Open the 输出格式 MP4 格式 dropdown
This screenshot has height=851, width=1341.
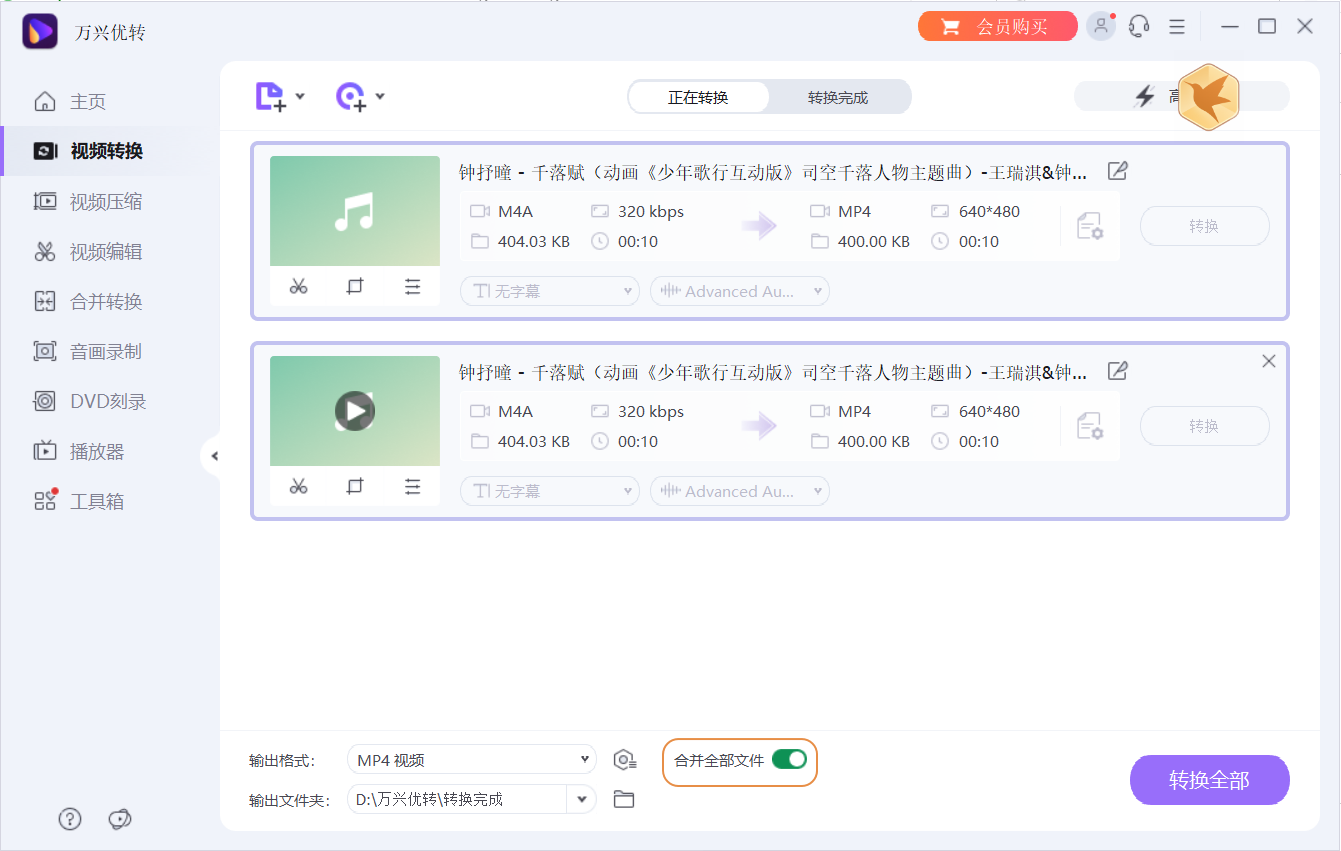[471, 759]
